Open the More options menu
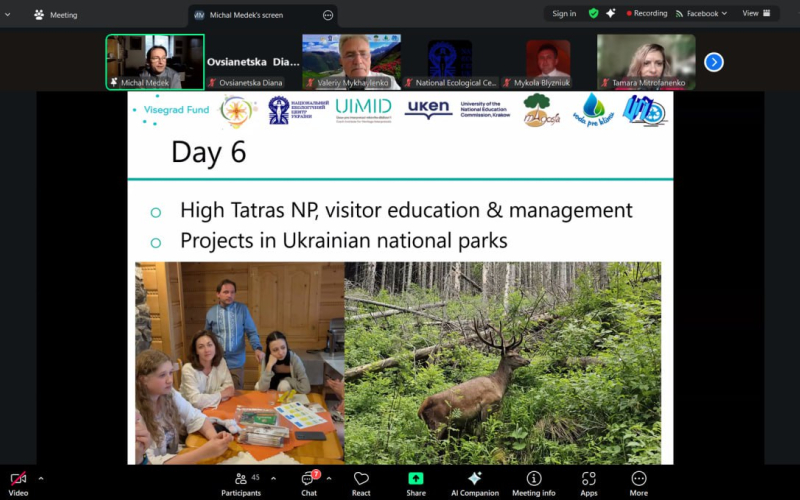Viewport: 800px width, 500px height. pyautogui.click(x=638, y=481)
